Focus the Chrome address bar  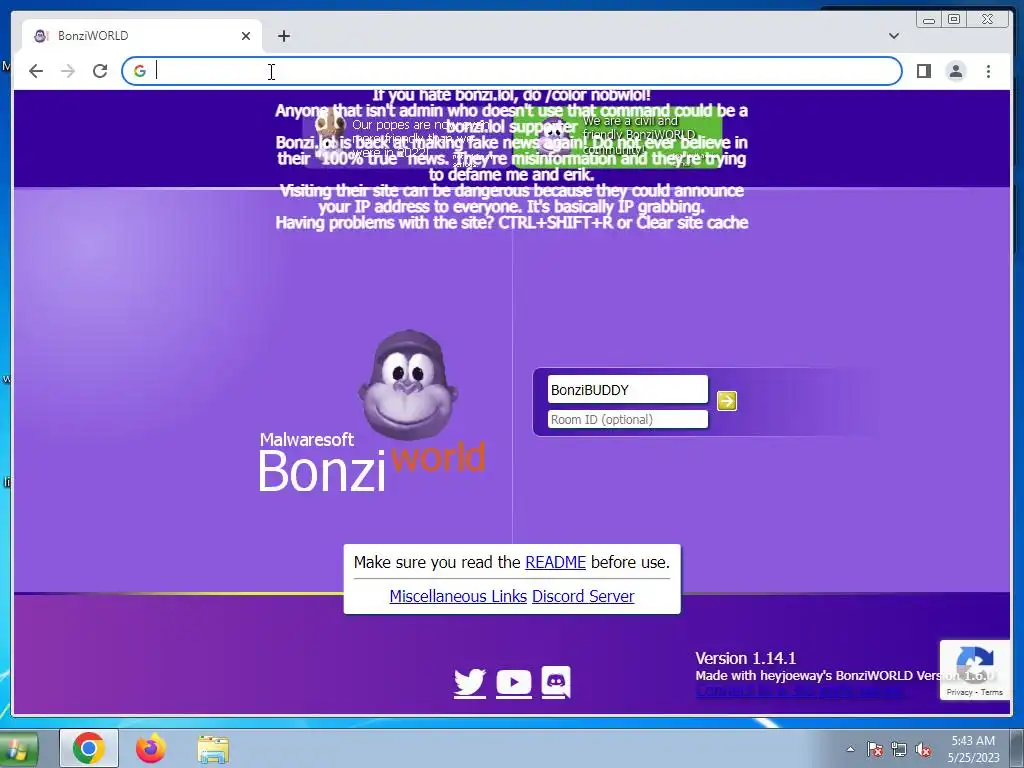tap(511, 71)
